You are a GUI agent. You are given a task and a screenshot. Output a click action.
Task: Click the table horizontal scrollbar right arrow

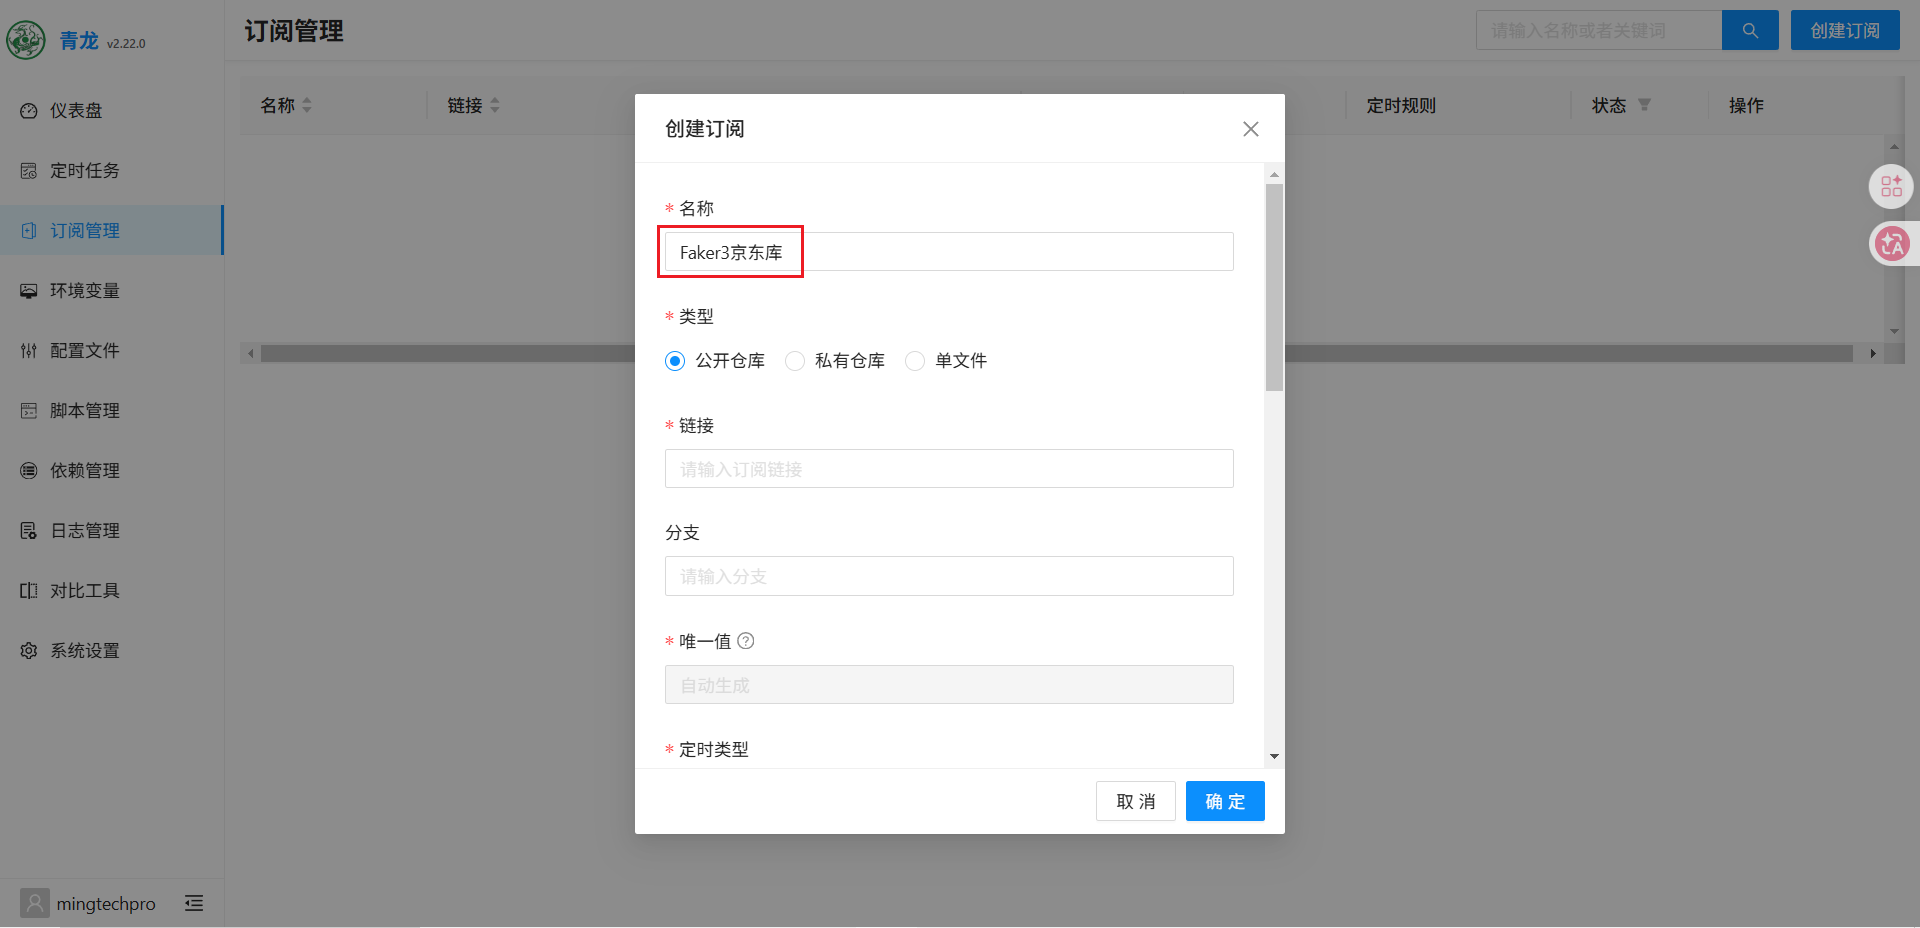point(1873,354)
